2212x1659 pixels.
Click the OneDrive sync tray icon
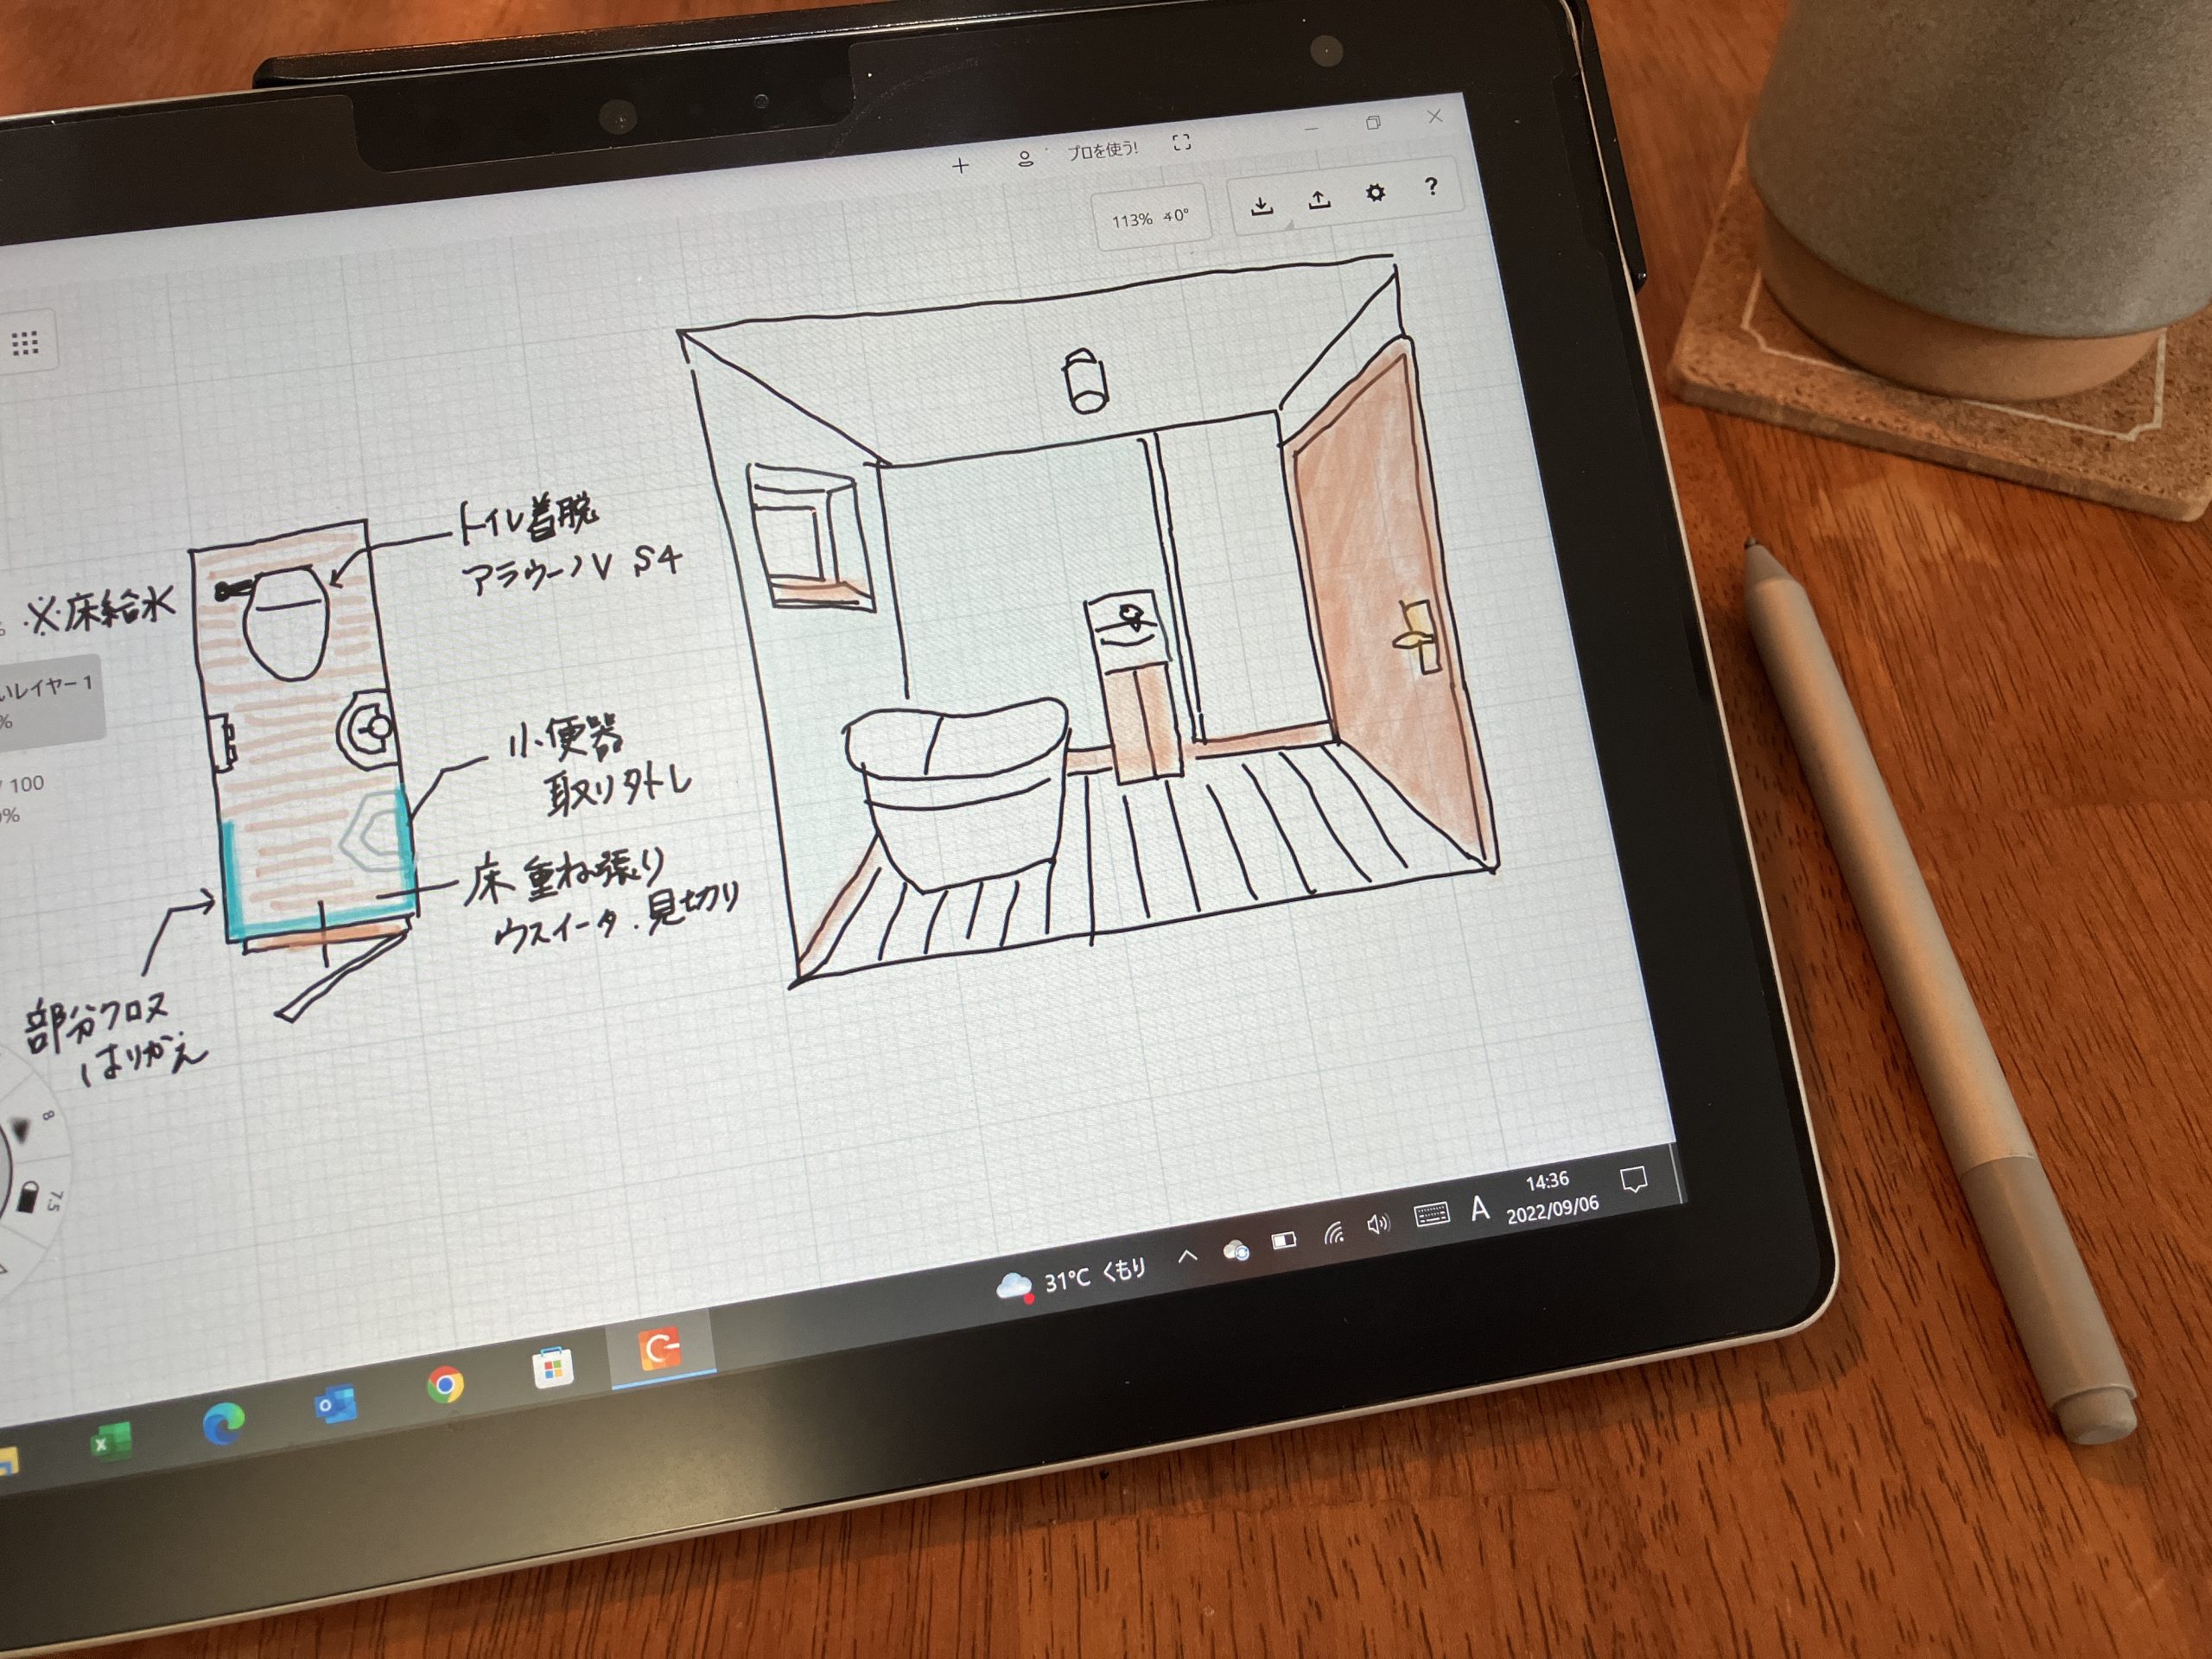[1236, 1250]
